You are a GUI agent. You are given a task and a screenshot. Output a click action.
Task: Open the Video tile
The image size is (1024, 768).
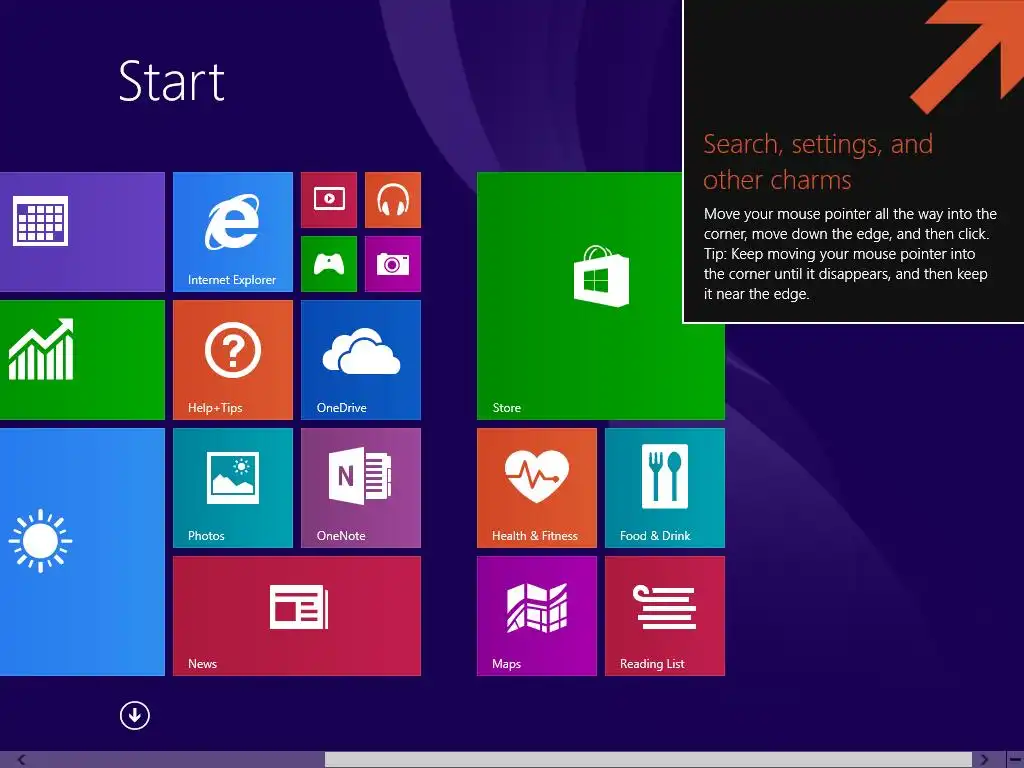(x=329, y=200)
